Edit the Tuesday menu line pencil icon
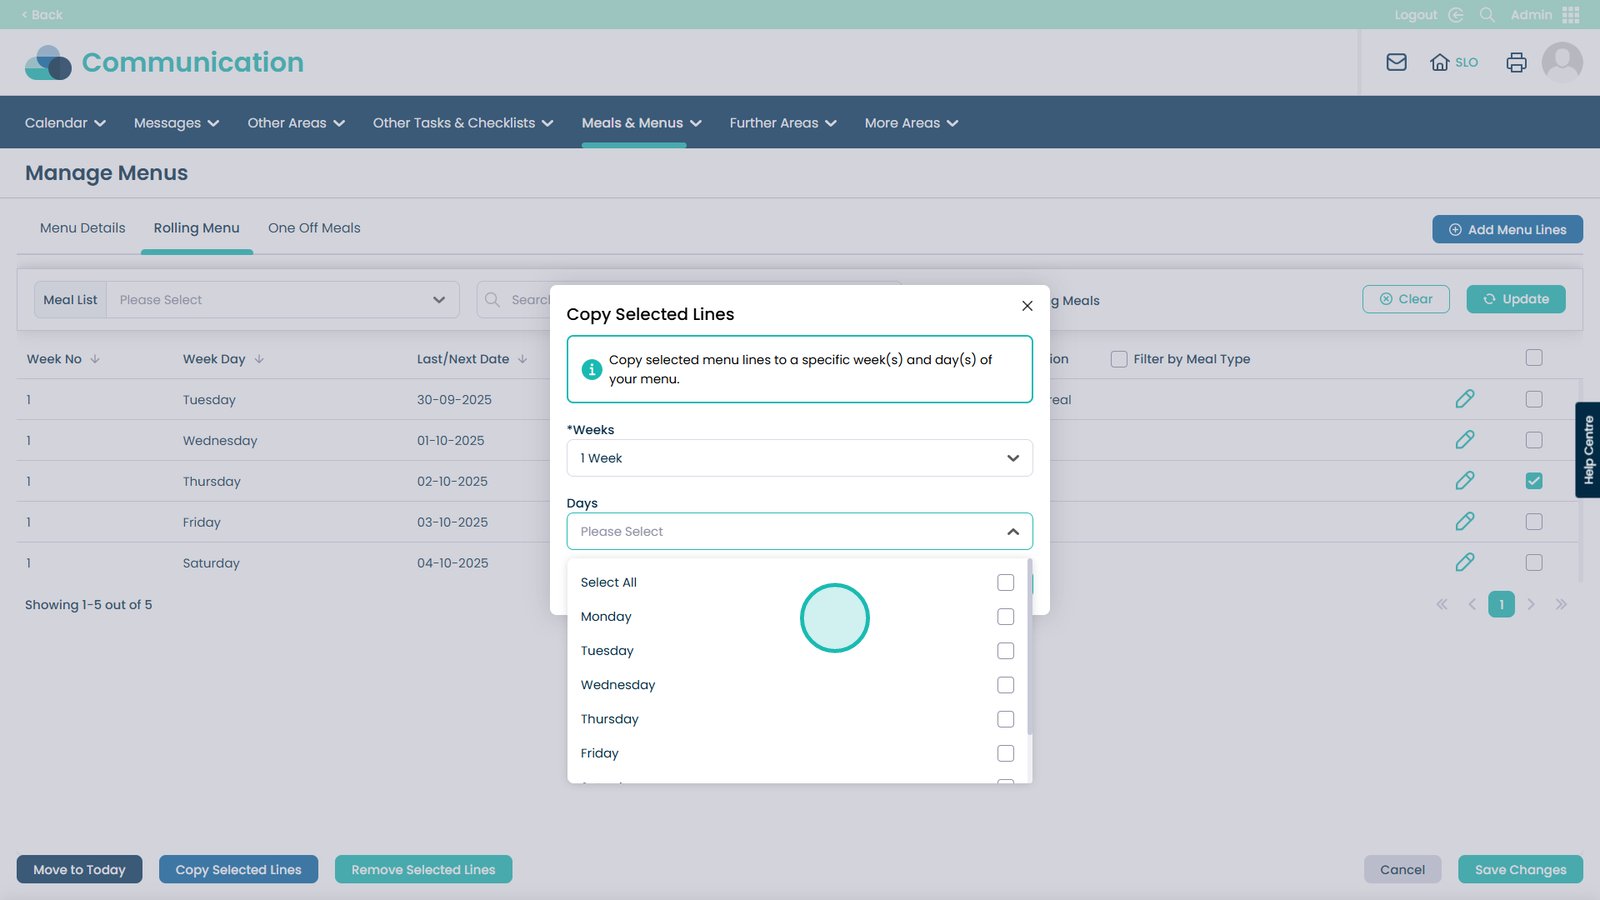This screenshot has width=1600, height=900. (1464, 399)
